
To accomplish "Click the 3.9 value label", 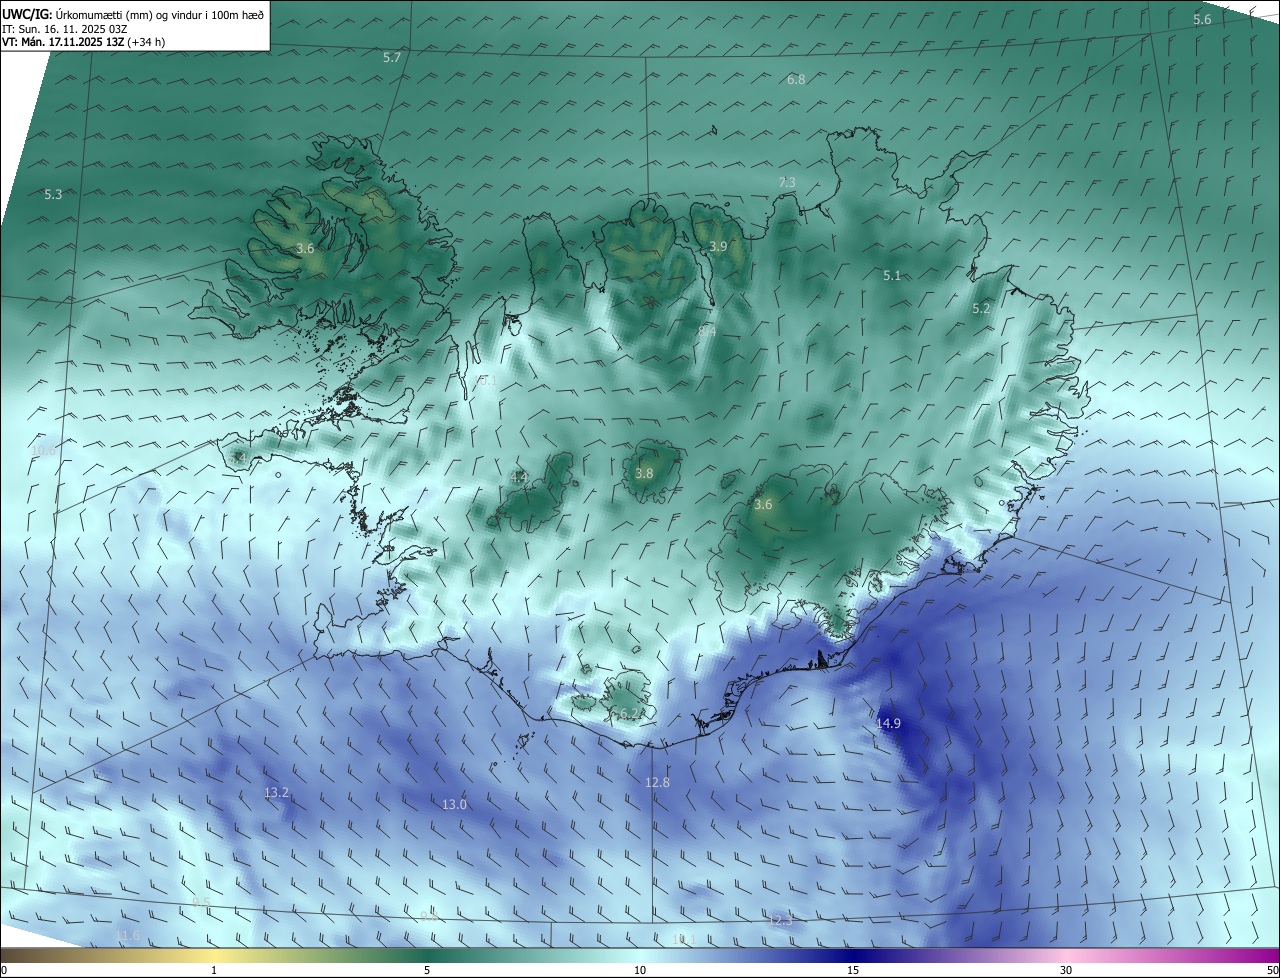I will (718, 246).
